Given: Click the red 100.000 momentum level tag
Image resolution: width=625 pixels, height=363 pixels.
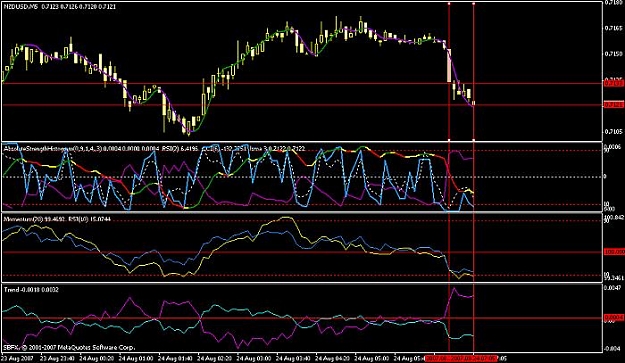Looking at the screenshot, I should coord(614,252).
